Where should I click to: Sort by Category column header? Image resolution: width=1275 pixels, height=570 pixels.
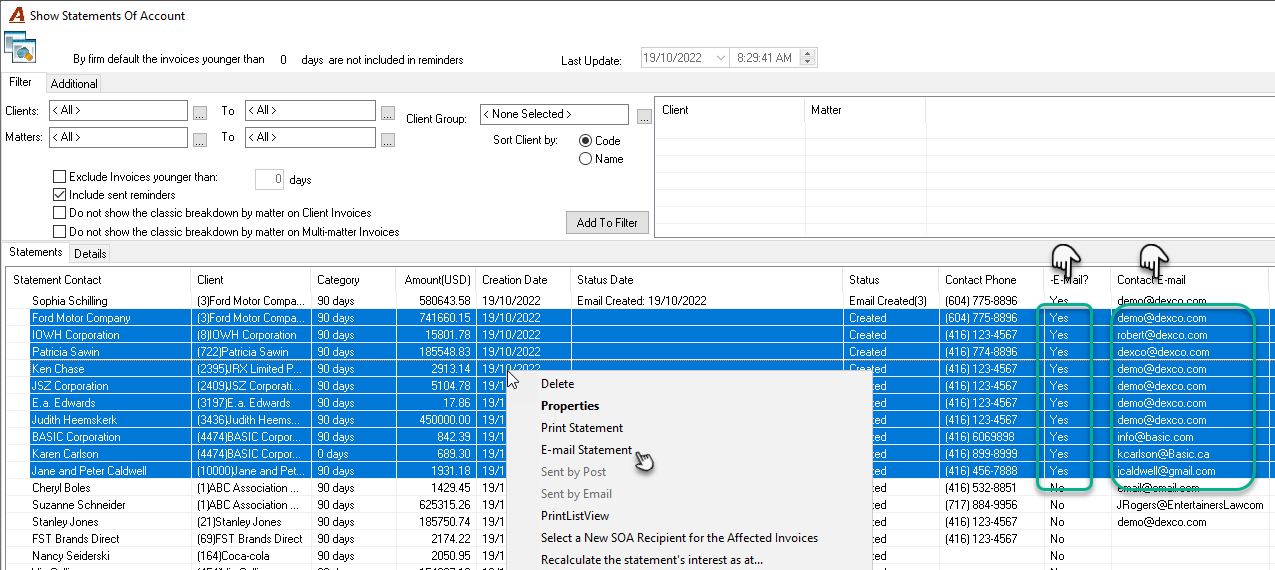point(353,280)
